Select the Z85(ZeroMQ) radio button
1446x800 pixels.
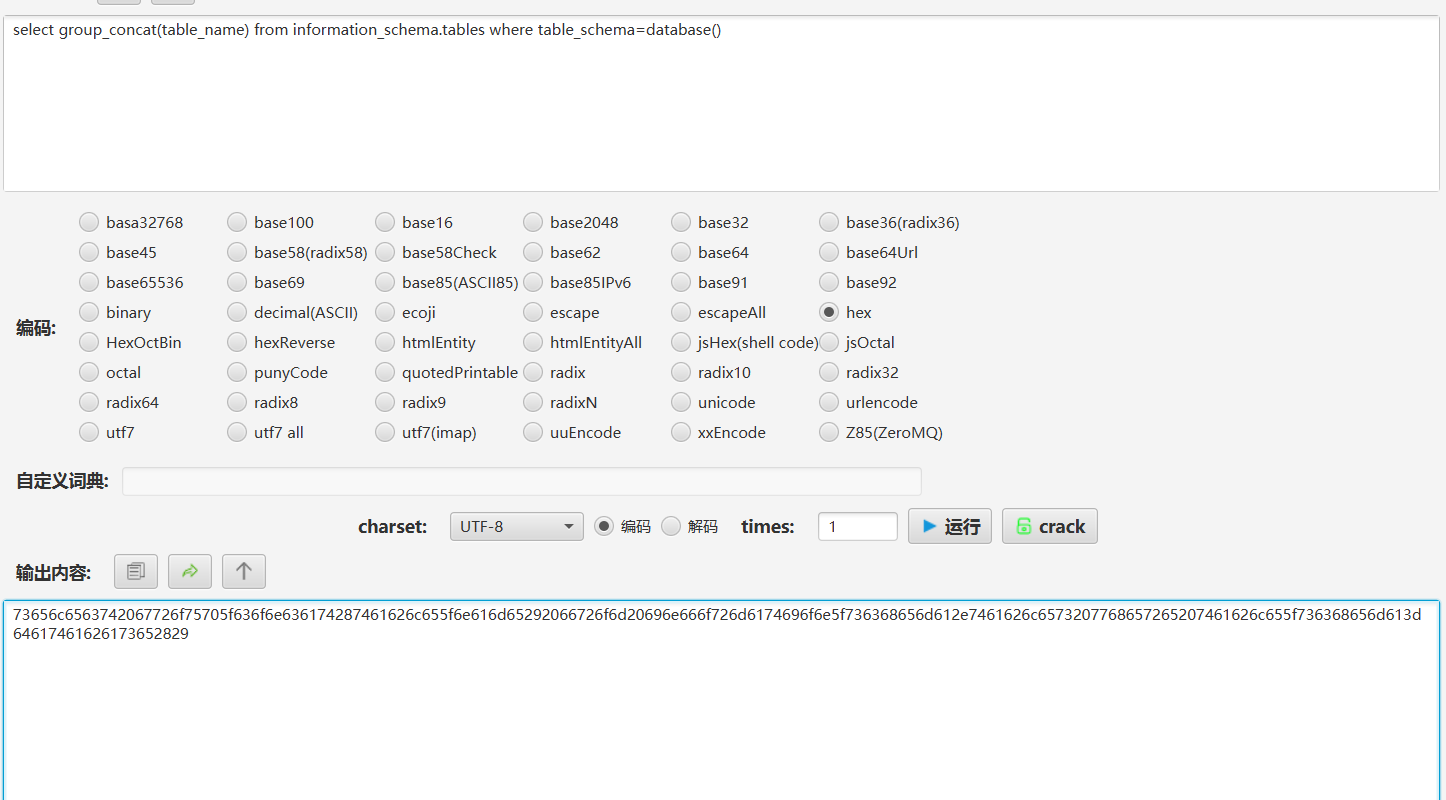point(829,432)
